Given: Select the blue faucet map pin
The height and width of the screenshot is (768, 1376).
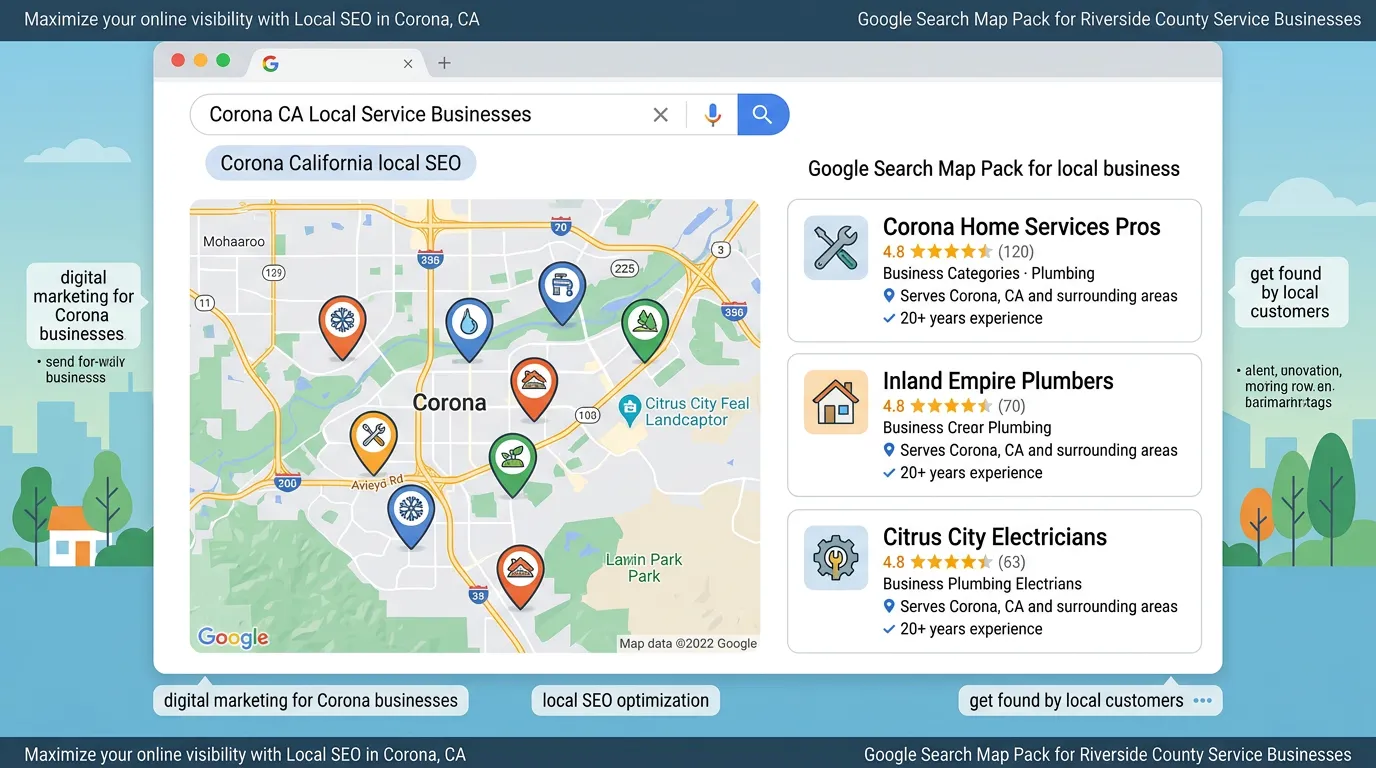Looking at the screenshot, I should [562, 291].
